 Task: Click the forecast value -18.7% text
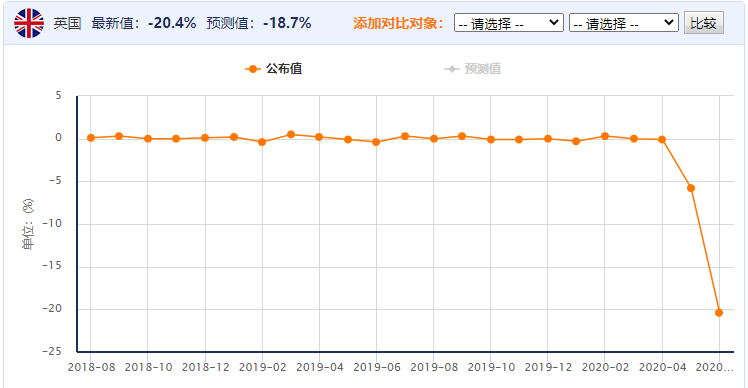287,23
